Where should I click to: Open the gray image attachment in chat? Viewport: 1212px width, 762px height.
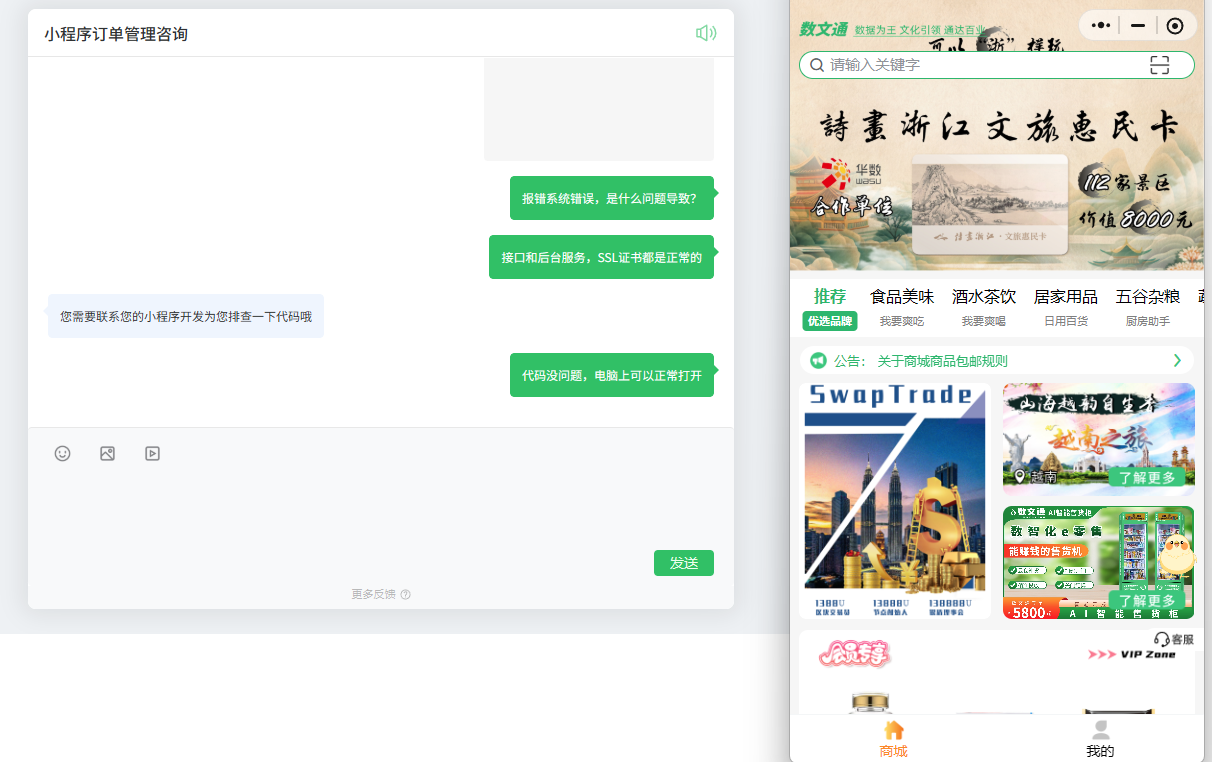[599, 109]
